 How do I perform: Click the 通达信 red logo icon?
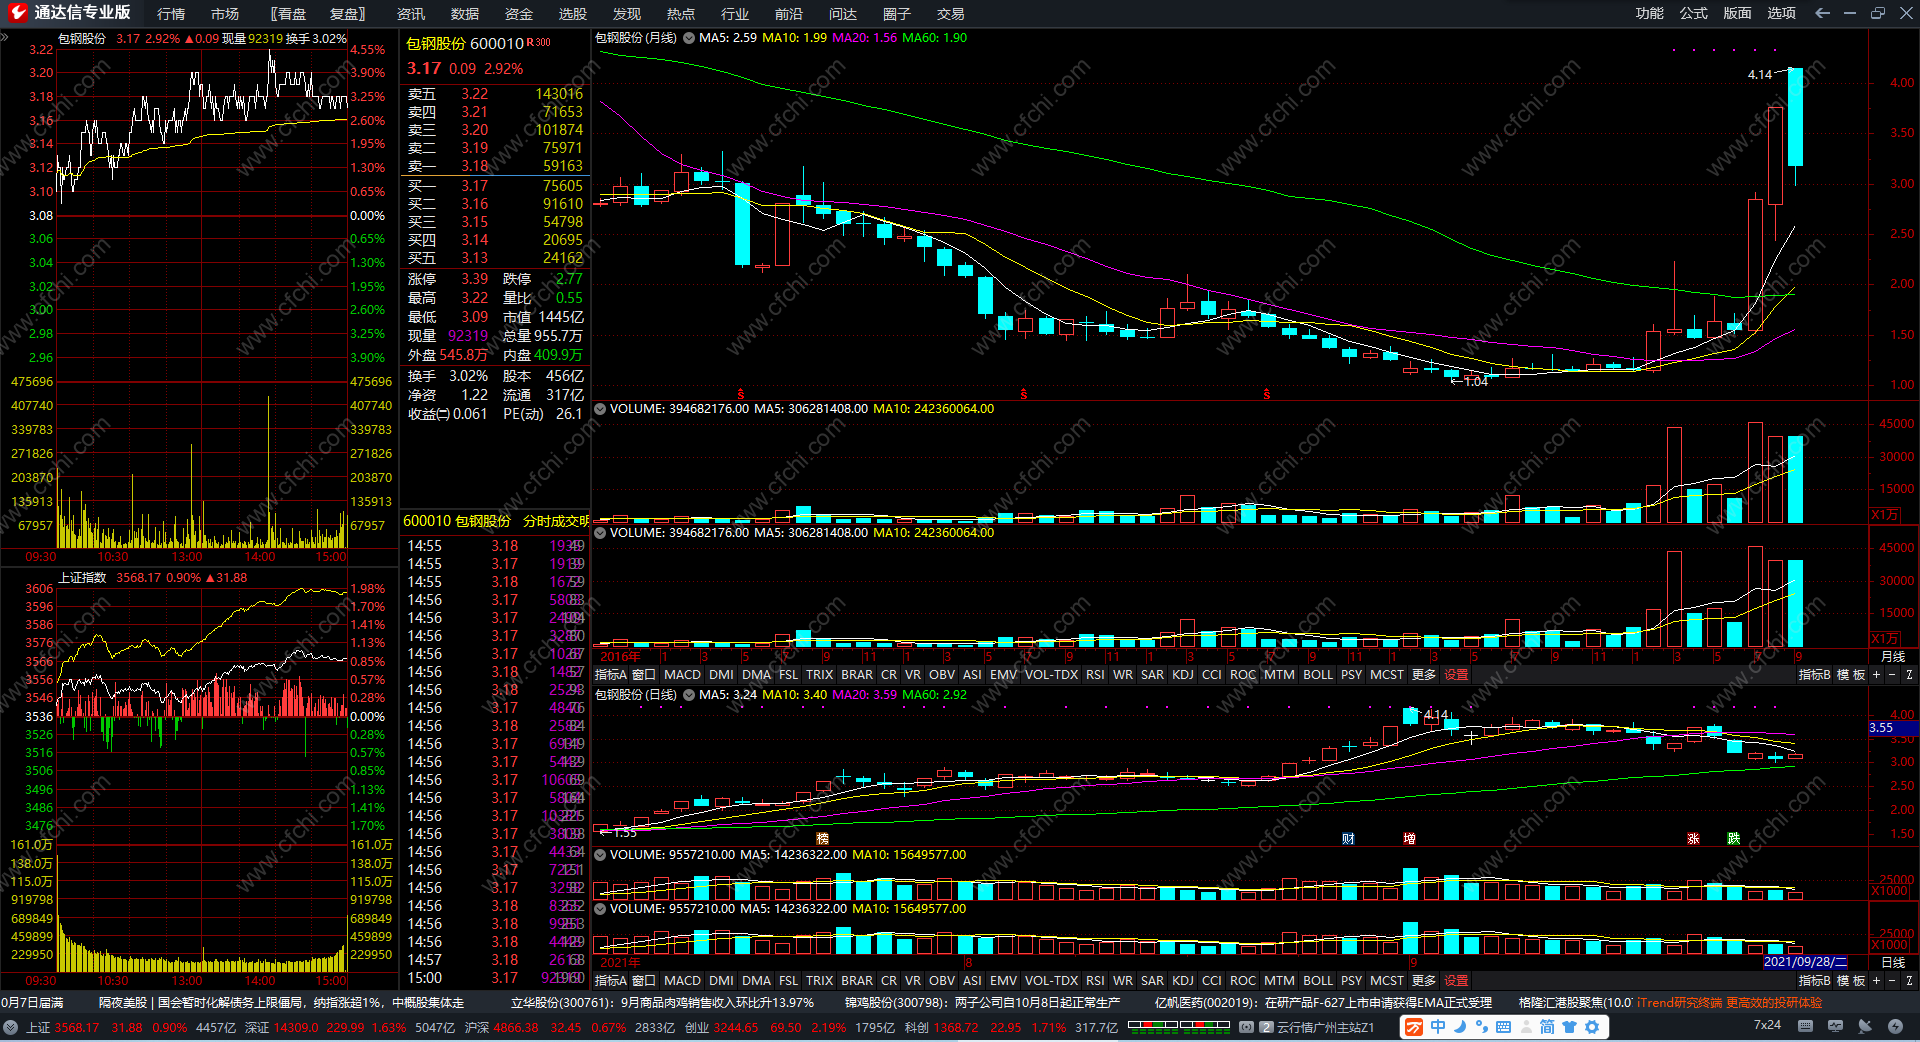pos(17,13)
